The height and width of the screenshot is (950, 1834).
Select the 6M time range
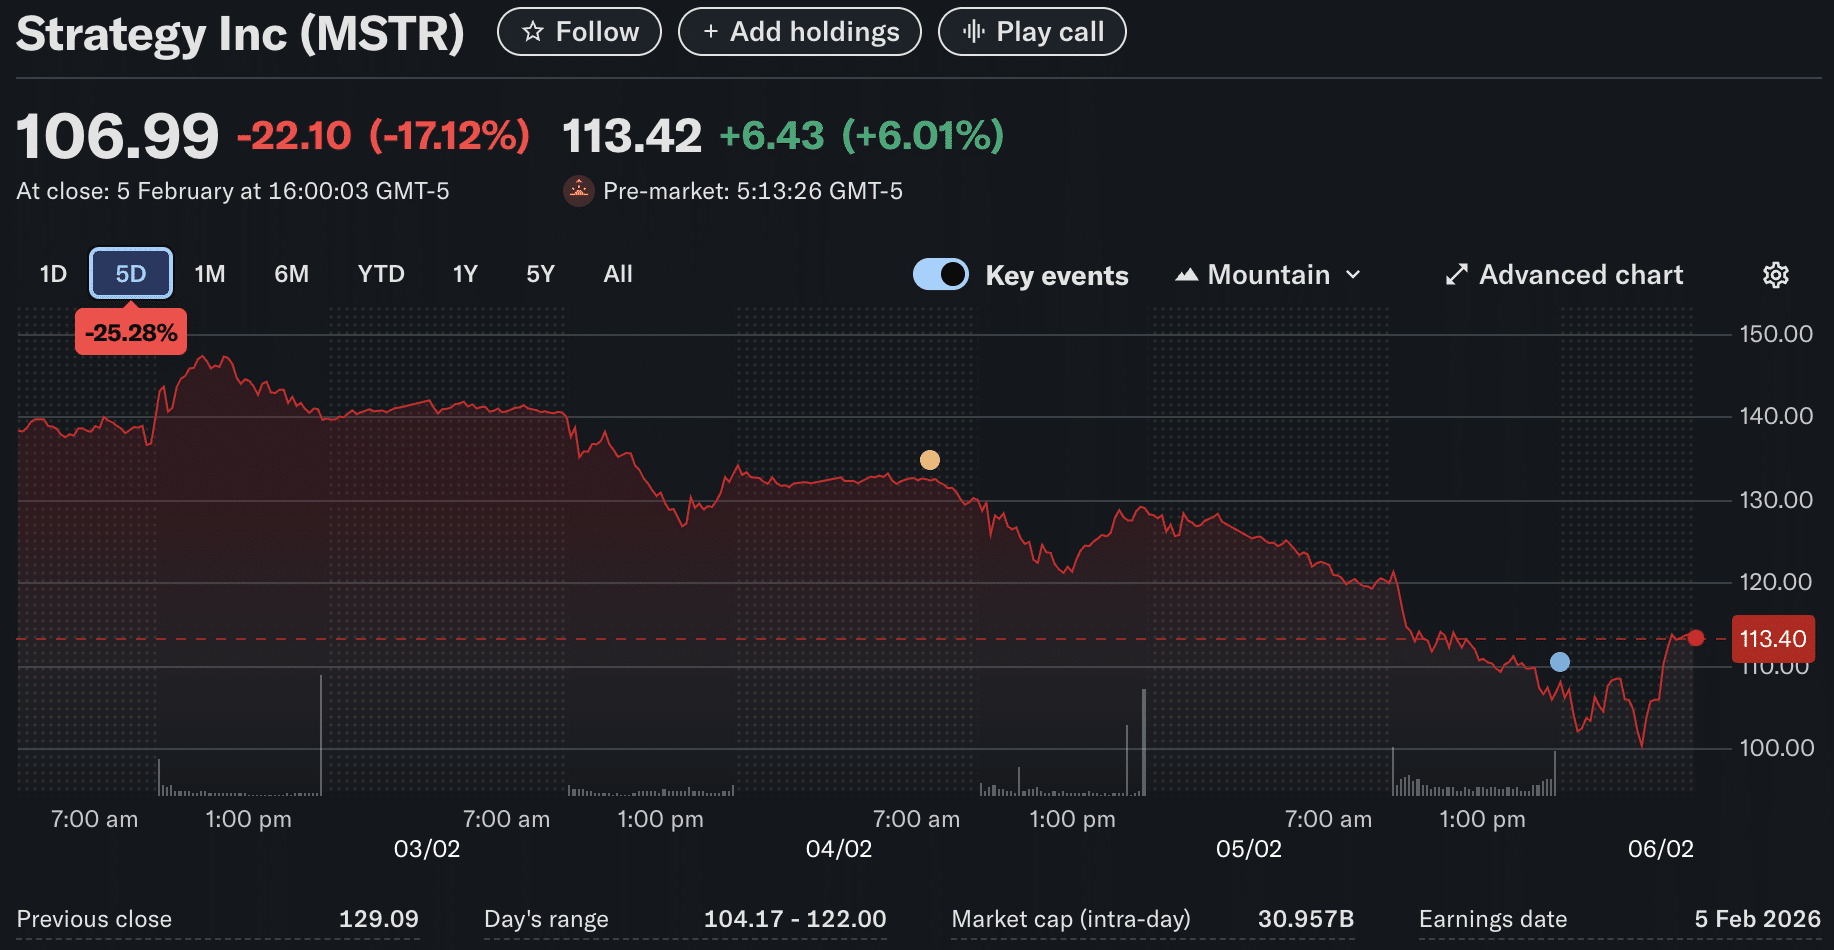[x=292, y=274]
